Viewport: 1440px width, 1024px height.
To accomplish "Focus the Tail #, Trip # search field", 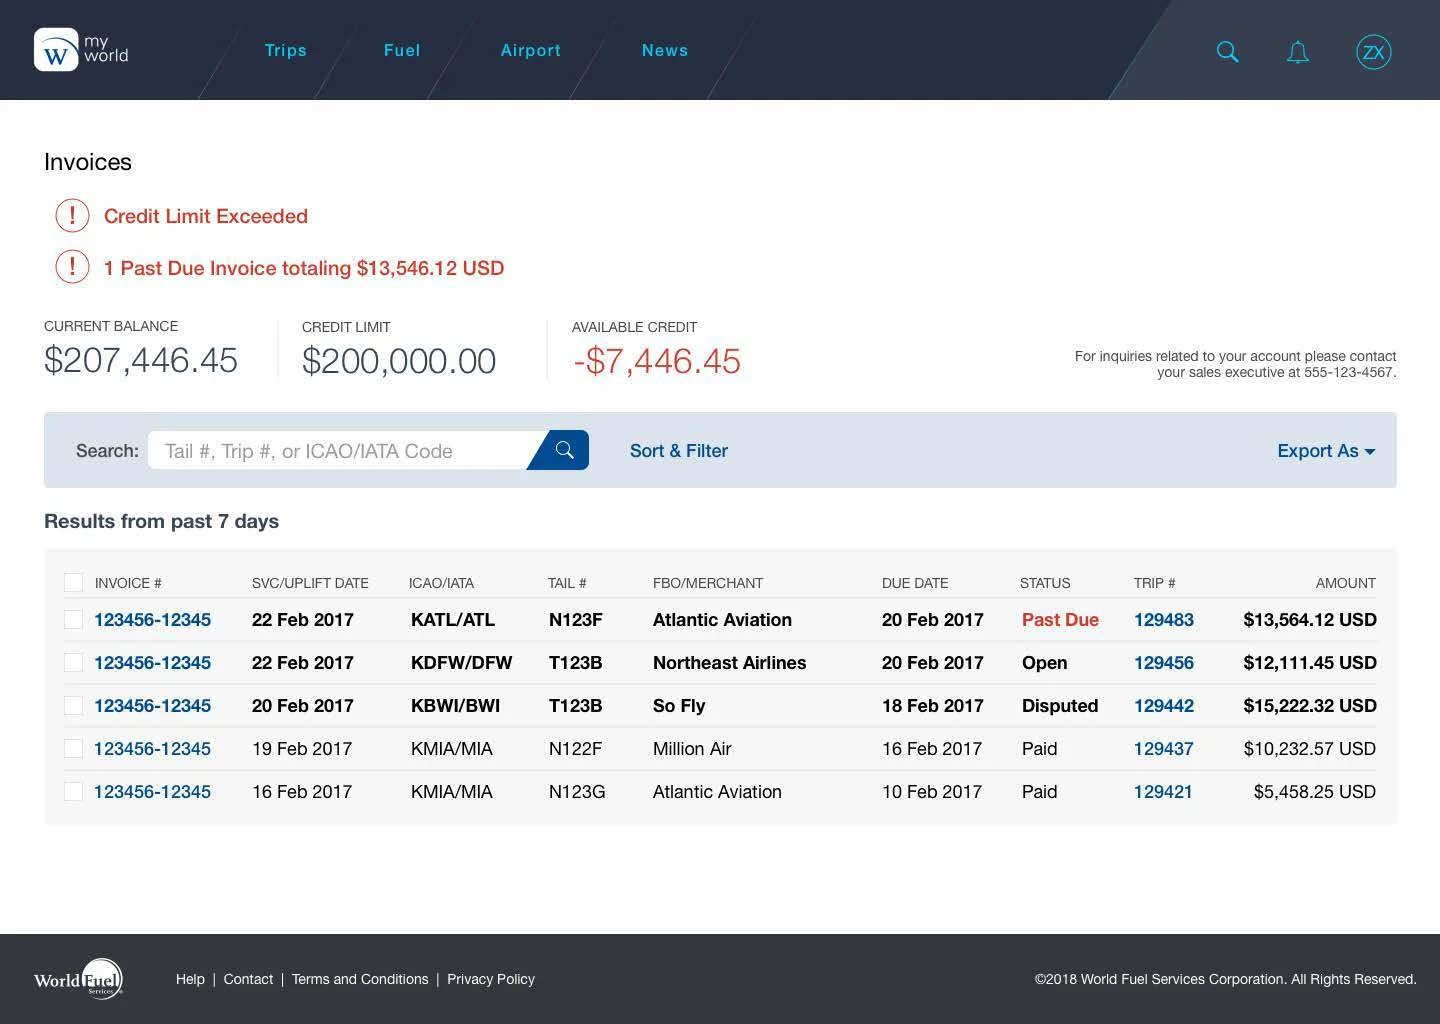I will 340,450.
